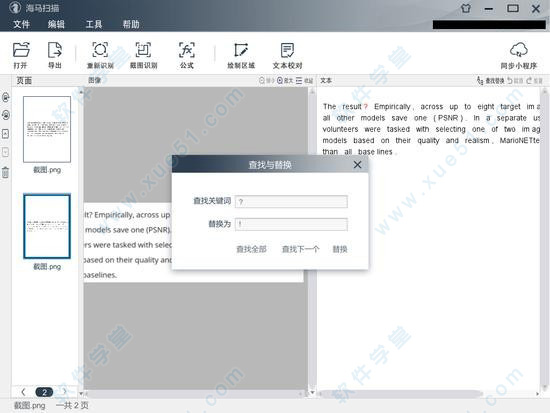Click 查找全部 in the find dialog
This screenshot has width=550, height=413.
[x=251, y=249]
